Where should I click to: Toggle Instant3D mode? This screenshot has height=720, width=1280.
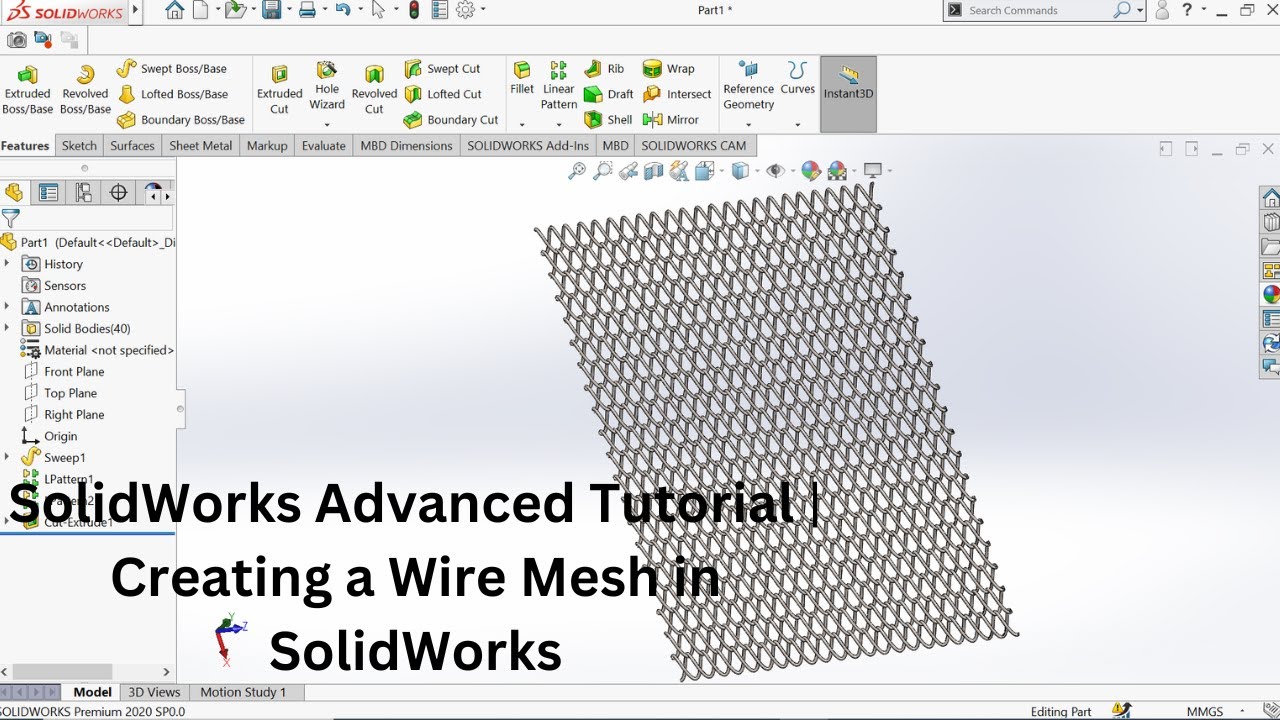(x=848, y=94)
